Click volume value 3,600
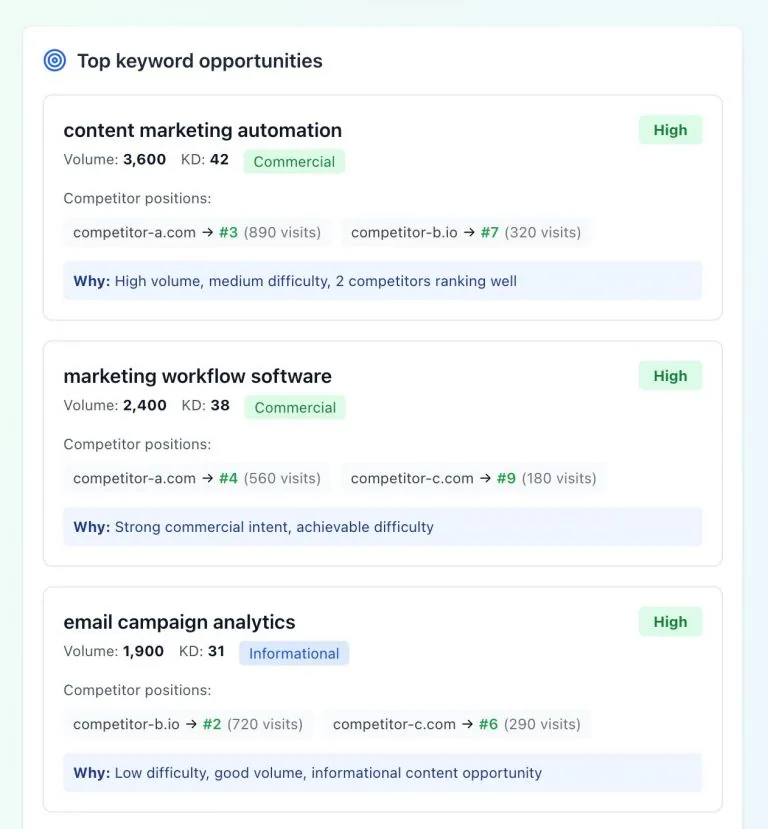The height and width of the screenshot is (829, 768). [144, 159]
